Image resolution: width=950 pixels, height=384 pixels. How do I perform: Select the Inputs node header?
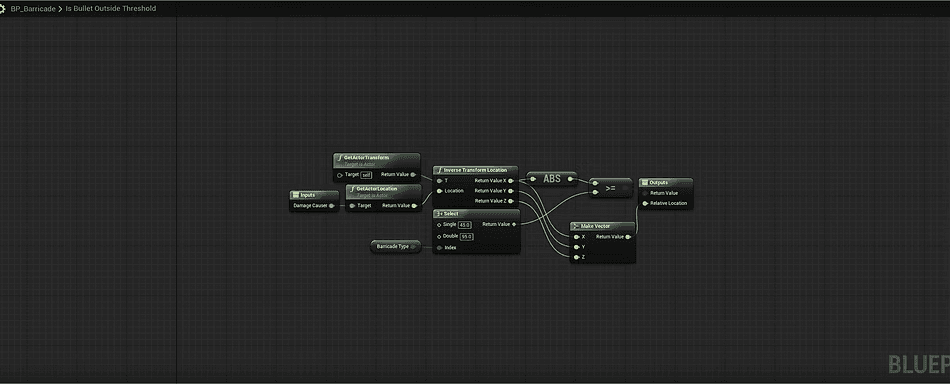coord(314,195)
